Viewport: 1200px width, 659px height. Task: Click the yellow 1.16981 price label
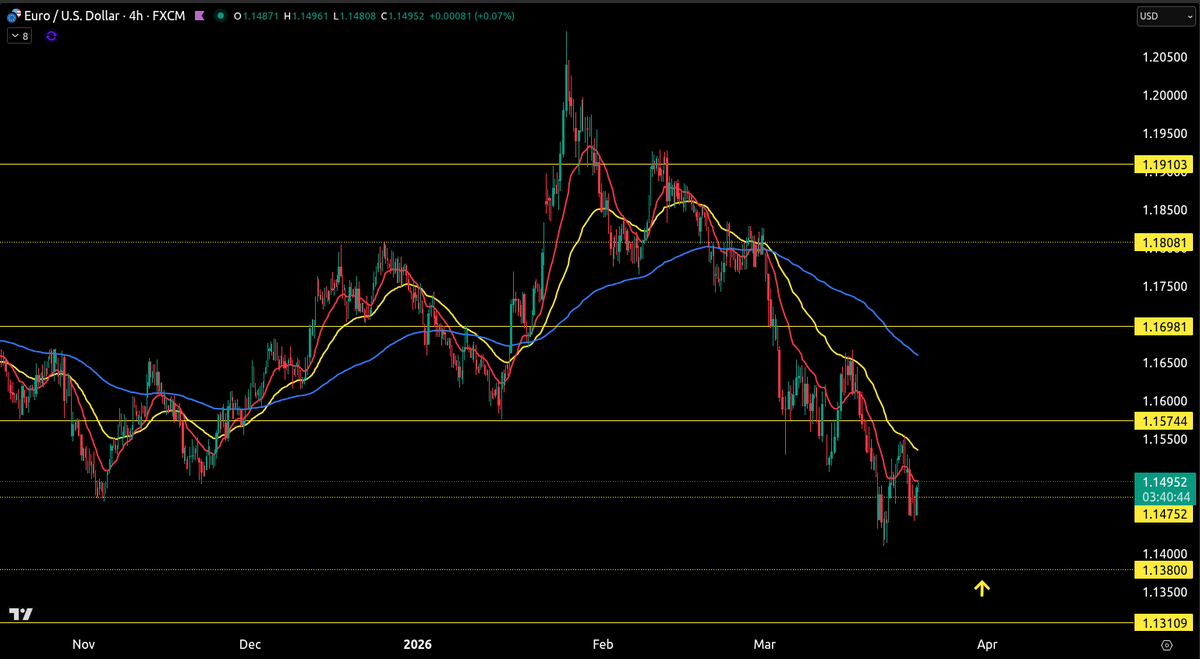(x=1162, y=327)
